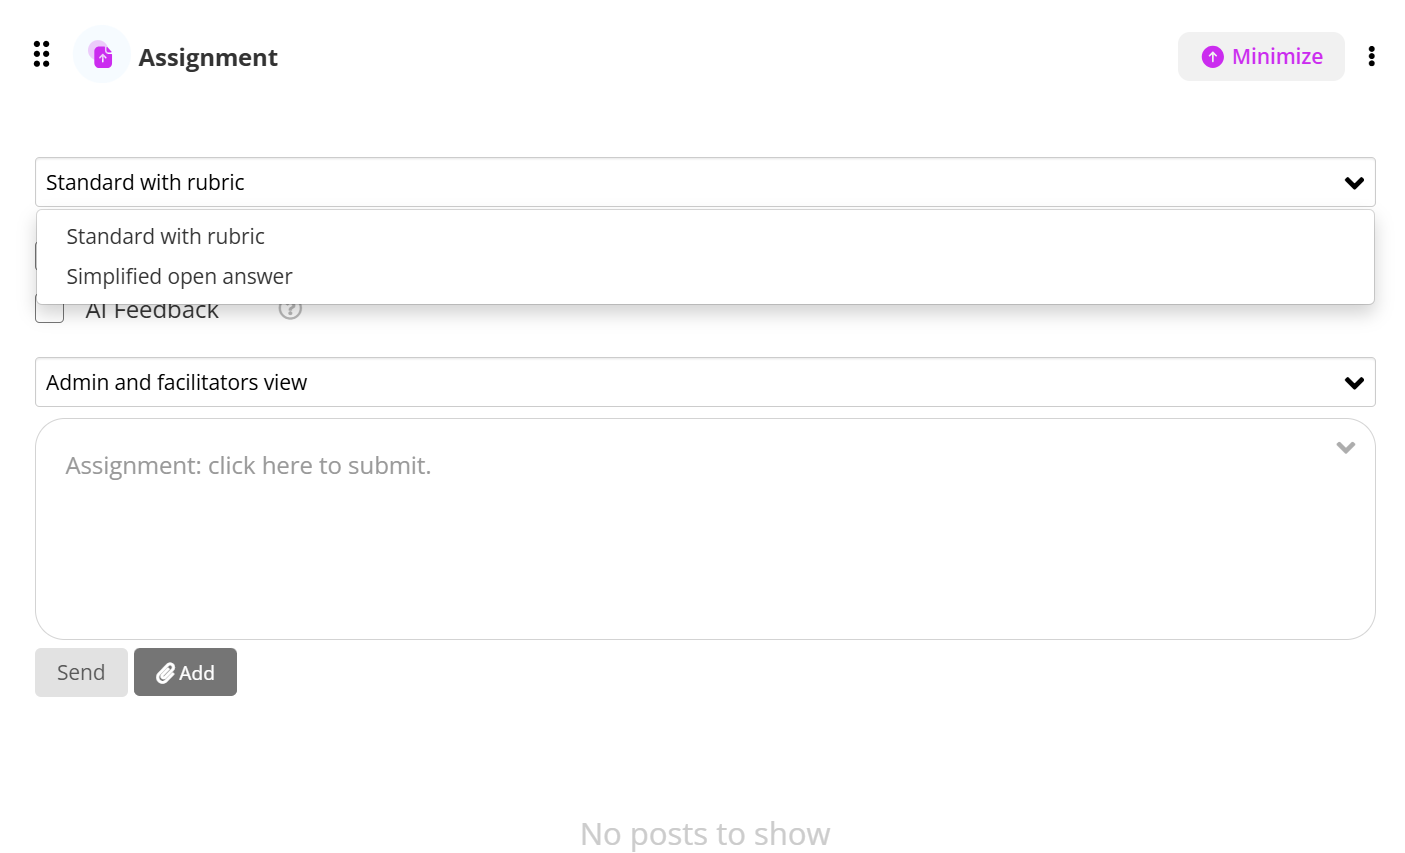
Task: Click the Minimize button
Action: [1261, 56]
